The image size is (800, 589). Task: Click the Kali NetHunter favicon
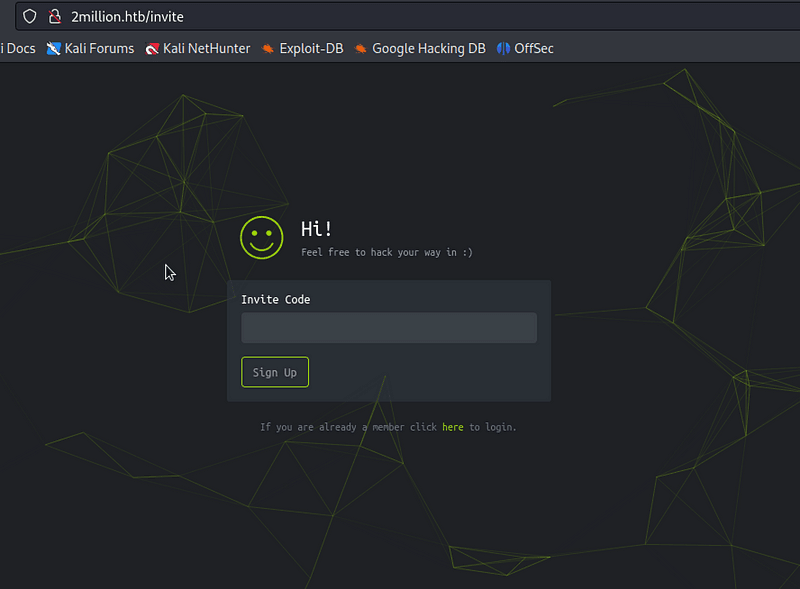point(153,48)
